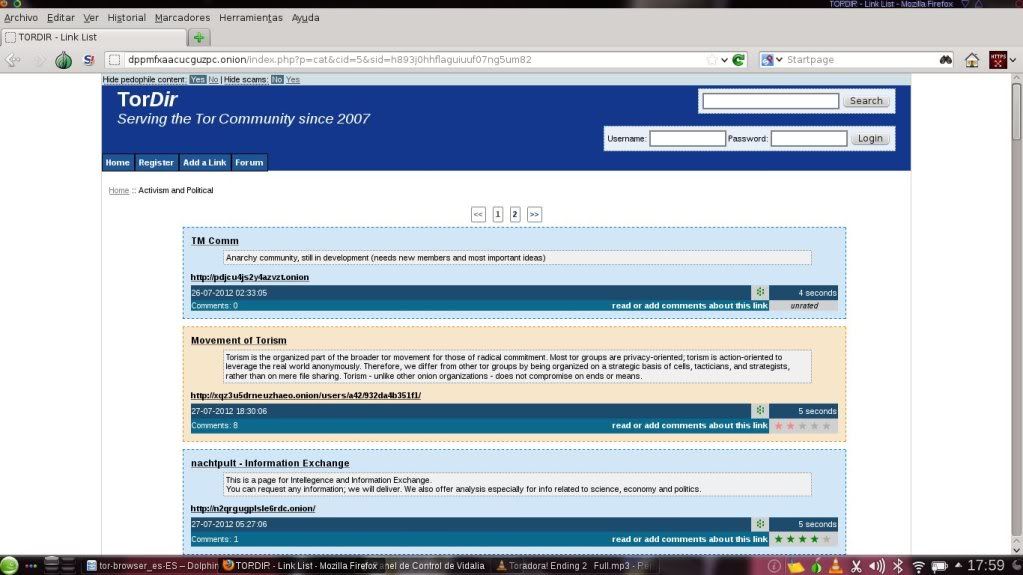
Task: Click the green status icon in nachtpult row
Action: coord(760,523)
